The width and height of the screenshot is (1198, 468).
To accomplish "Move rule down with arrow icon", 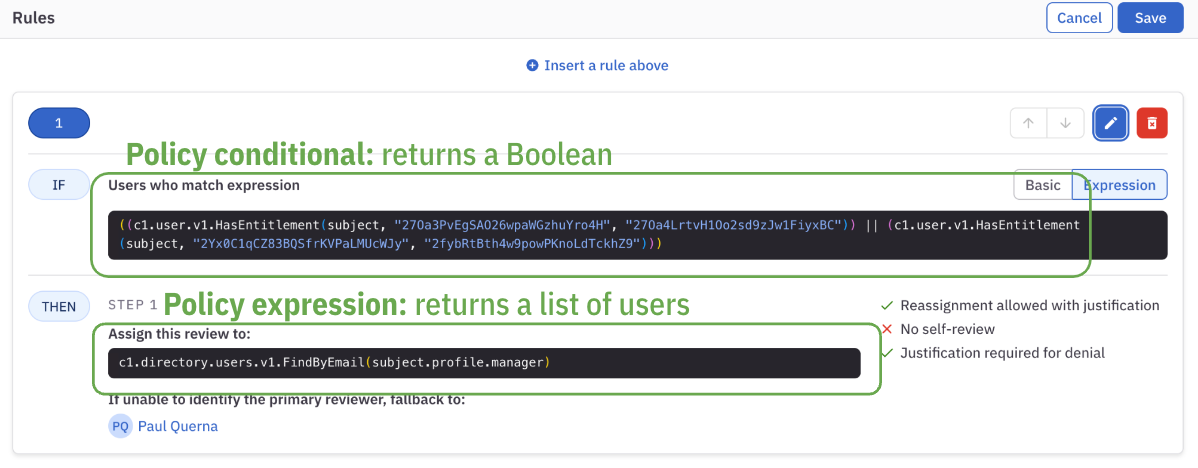I will pyautogui.click(x=1065, y=123).
